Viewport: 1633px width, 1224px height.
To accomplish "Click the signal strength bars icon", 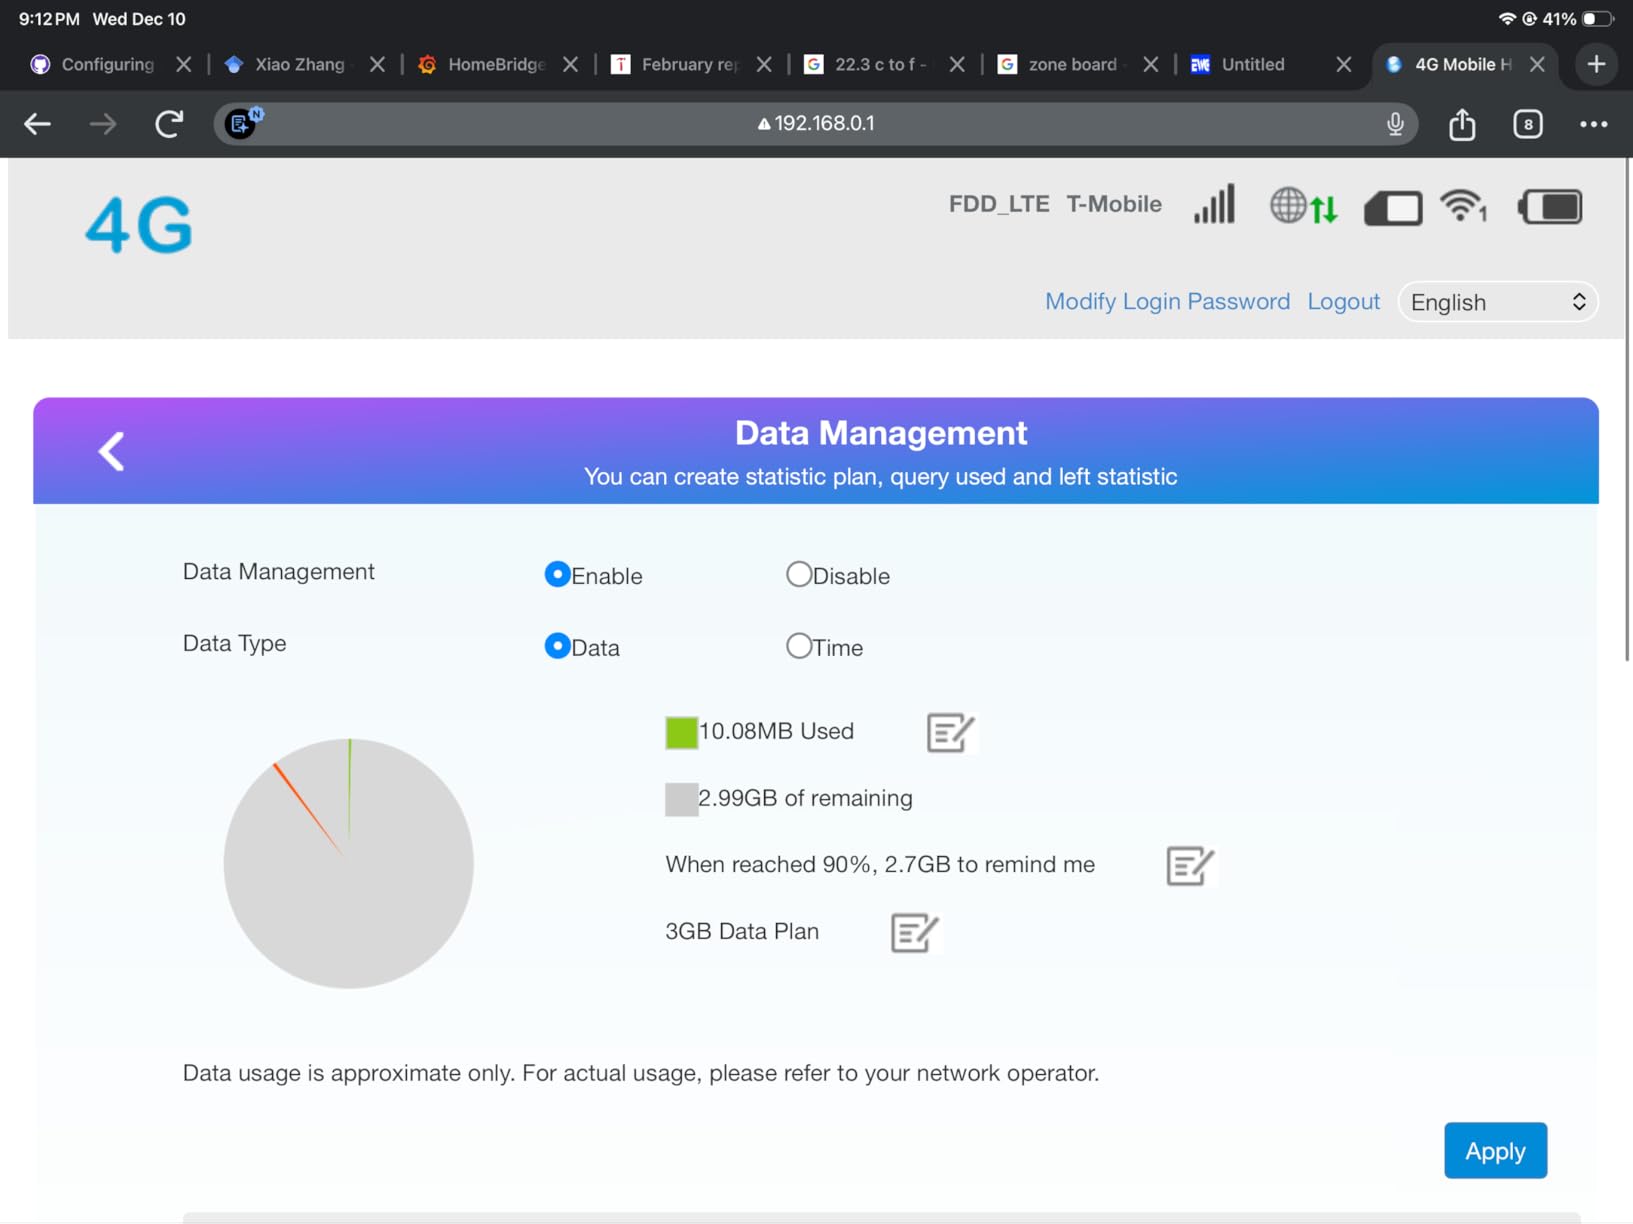I will coord(1214,205).
